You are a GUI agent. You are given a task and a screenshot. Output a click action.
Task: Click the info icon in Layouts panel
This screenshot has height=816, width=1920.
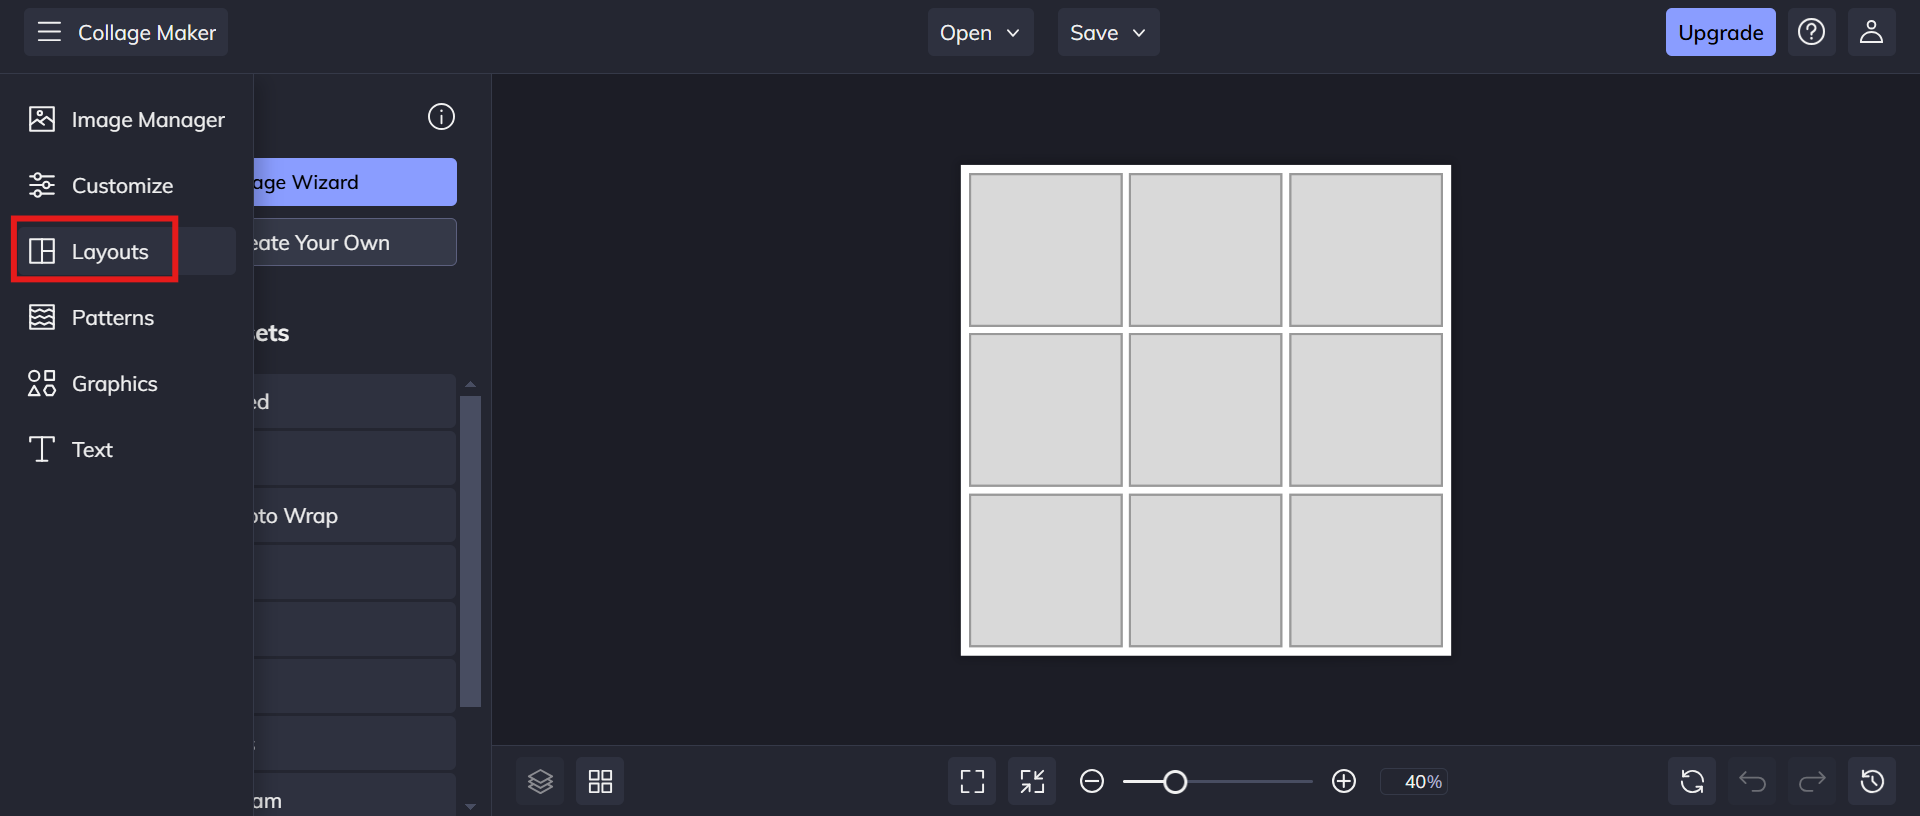[441, 117]
